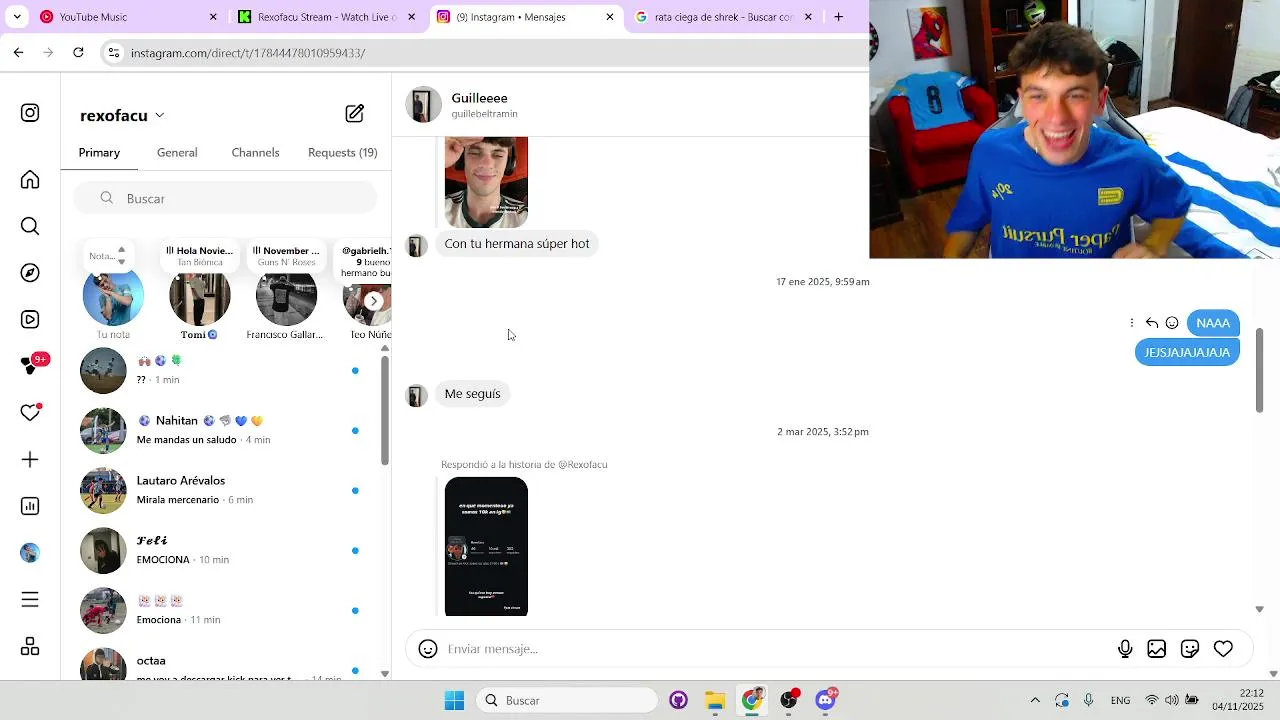This screenshot has width=1280, height=720.
Task: Open Feli conversation saying EMOCIONA
Action: coord(225,550)
